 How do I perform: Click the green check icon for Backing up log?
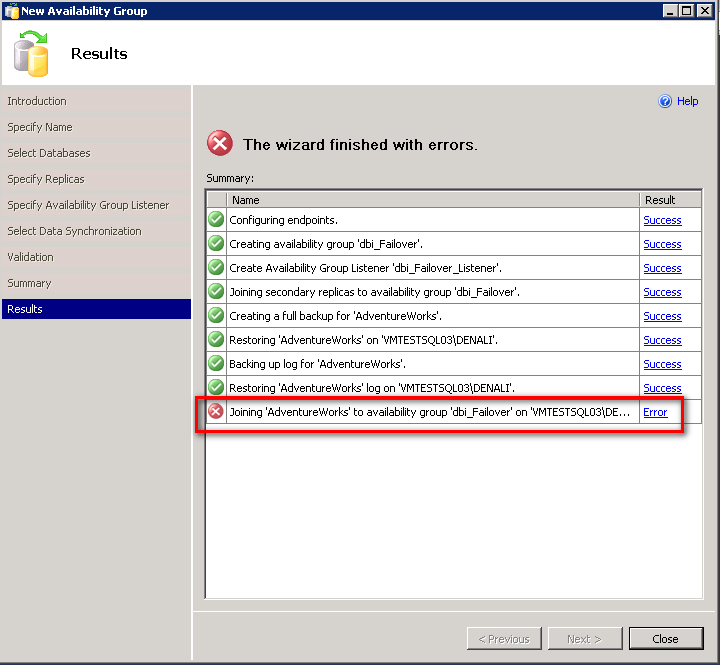[216, 364]
